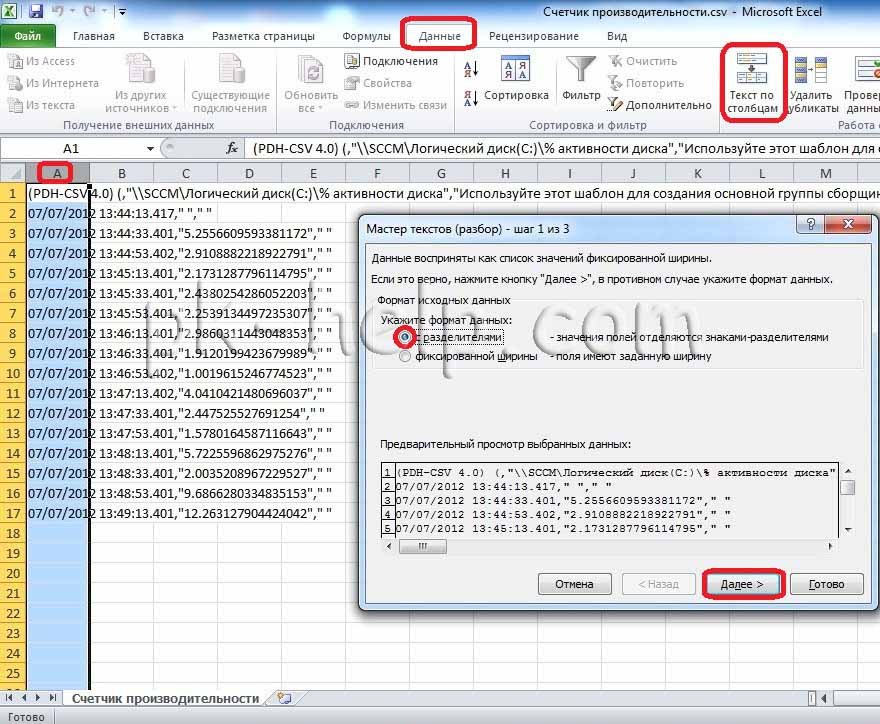The image size is (880, 724).
Task: Click preview horizontal scroll left arrow
Action: [389, 546]
